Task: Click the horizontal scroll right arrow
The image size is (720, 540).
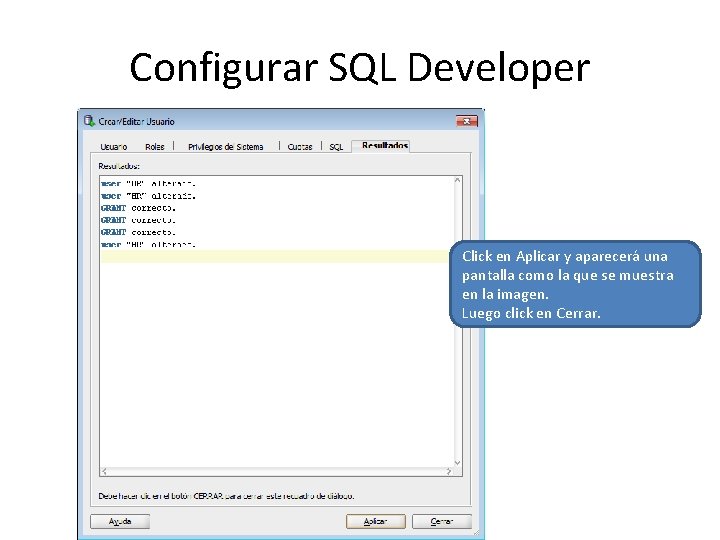Action: click(x=448, y=471)
